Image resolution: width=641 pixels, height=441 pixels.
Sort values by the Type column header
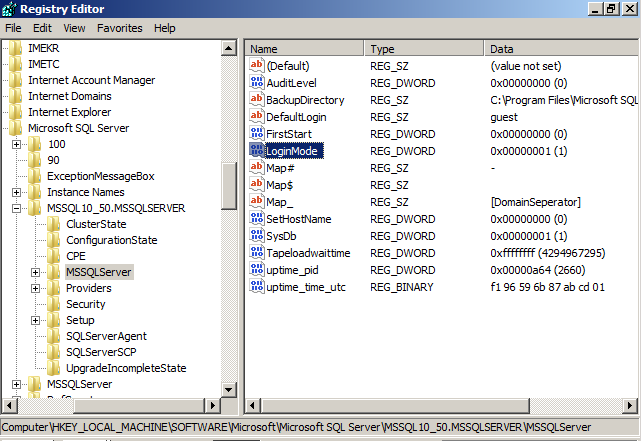pyautogui.click(x=424, y=49)
